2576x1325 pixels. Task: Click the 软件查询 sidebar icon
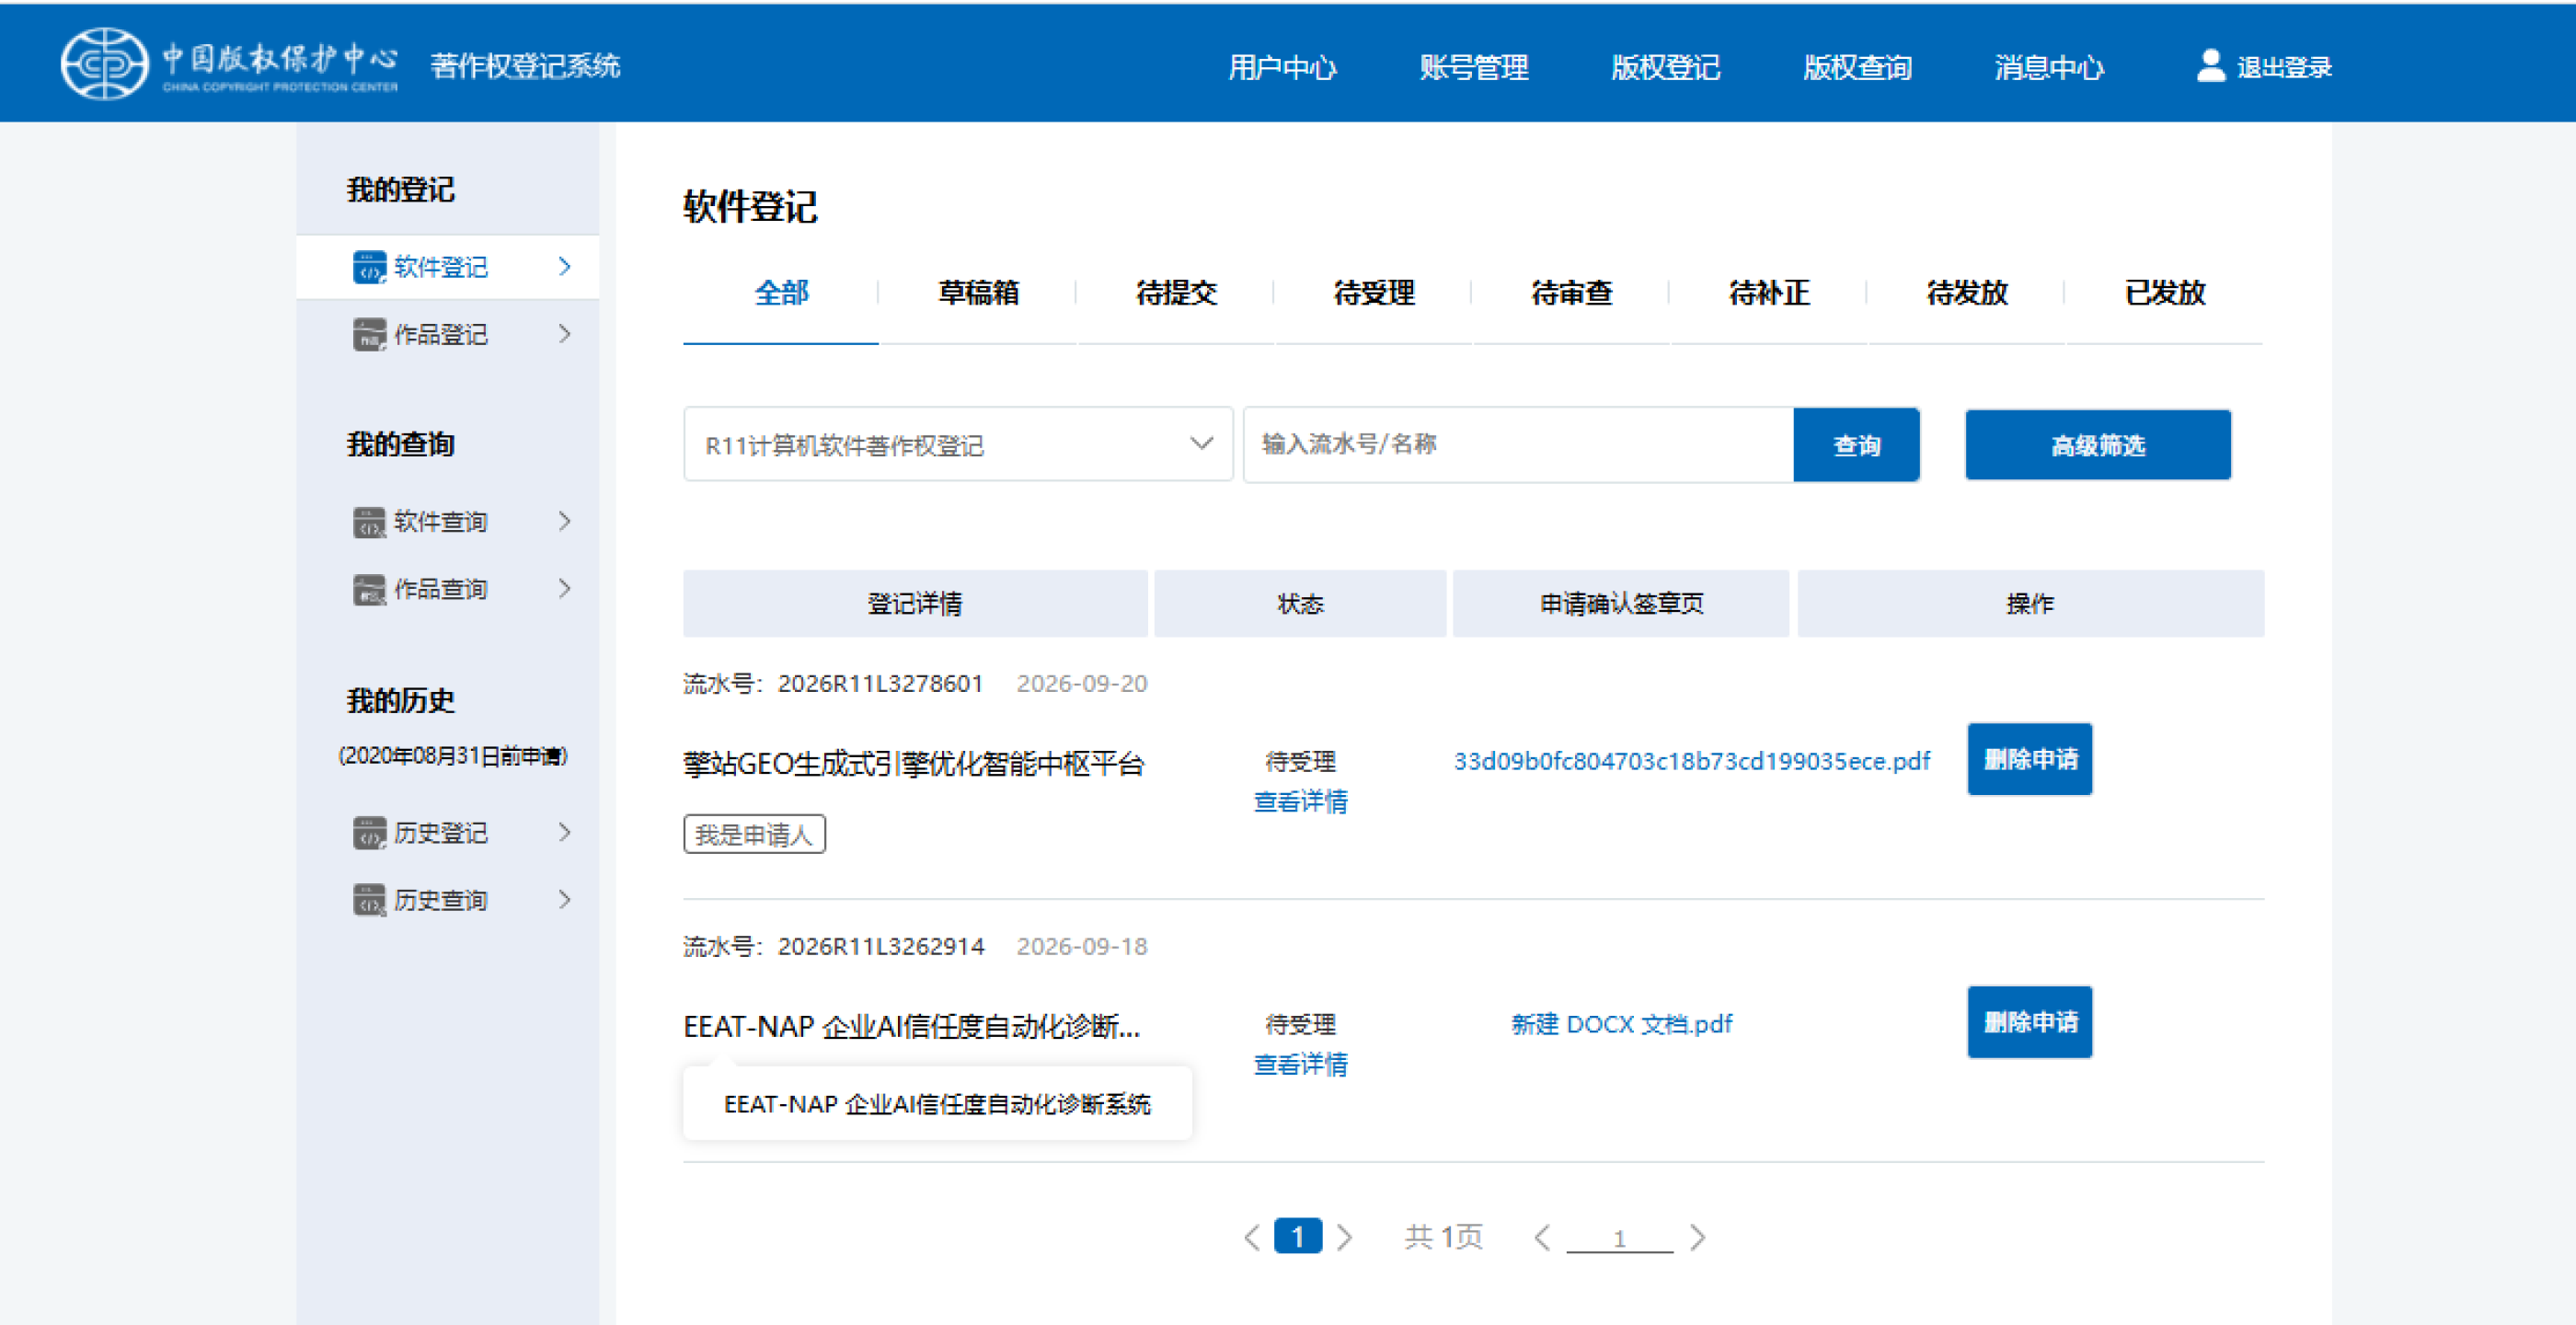click(369, 521)
